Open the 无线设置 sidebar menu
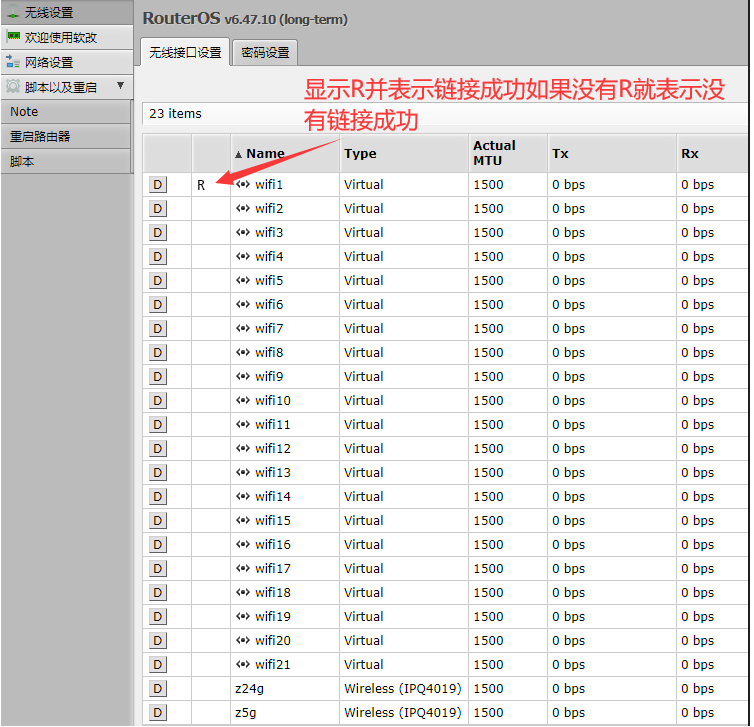The image size is (754, 727). tap(67, 12)
